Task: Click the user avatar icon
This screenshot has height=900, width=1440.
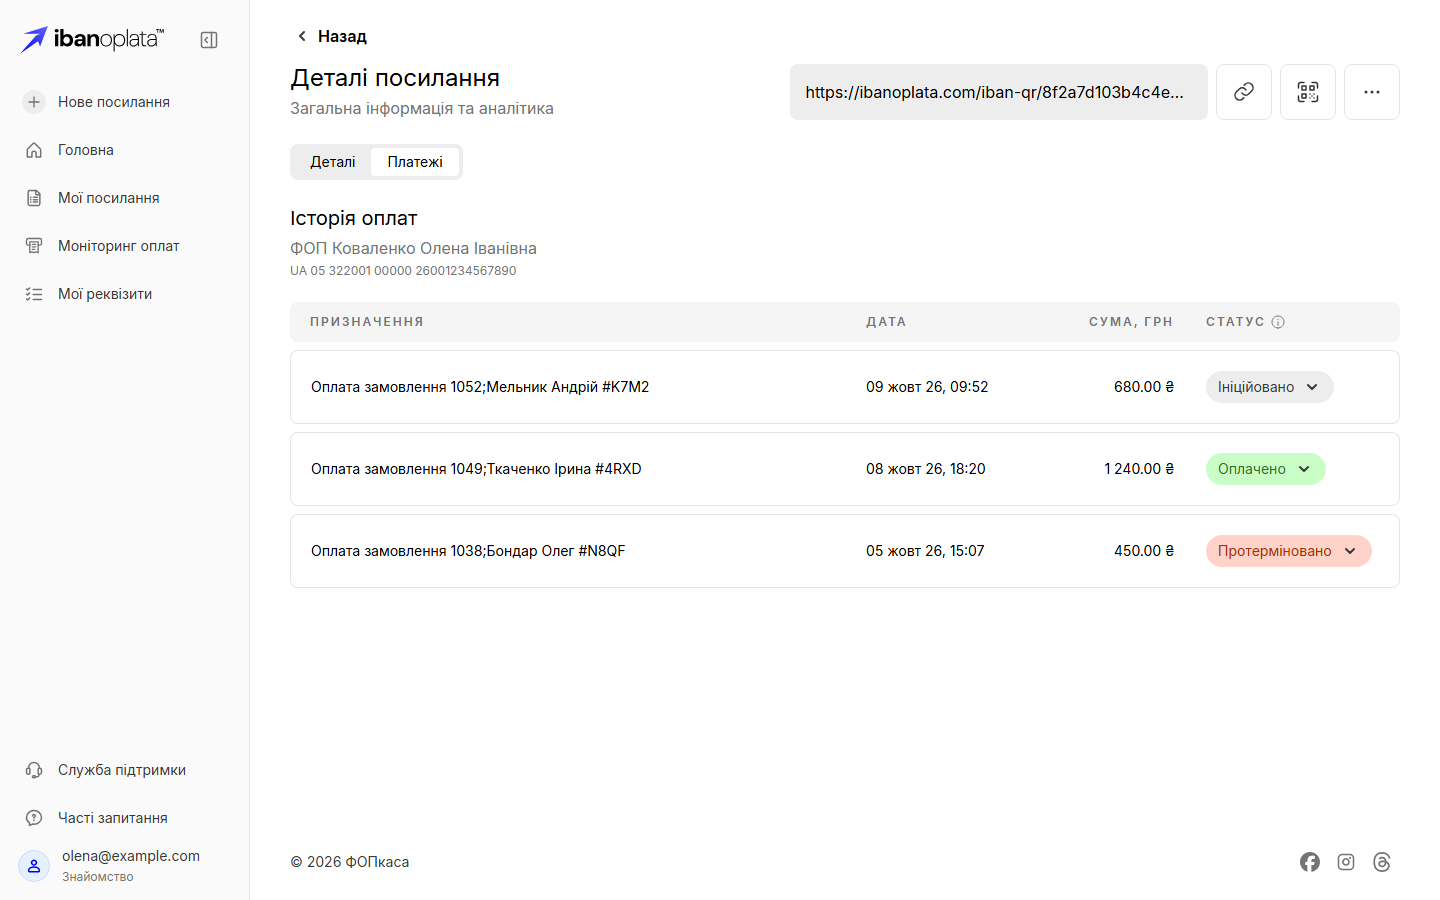Action: coord(34,866)
